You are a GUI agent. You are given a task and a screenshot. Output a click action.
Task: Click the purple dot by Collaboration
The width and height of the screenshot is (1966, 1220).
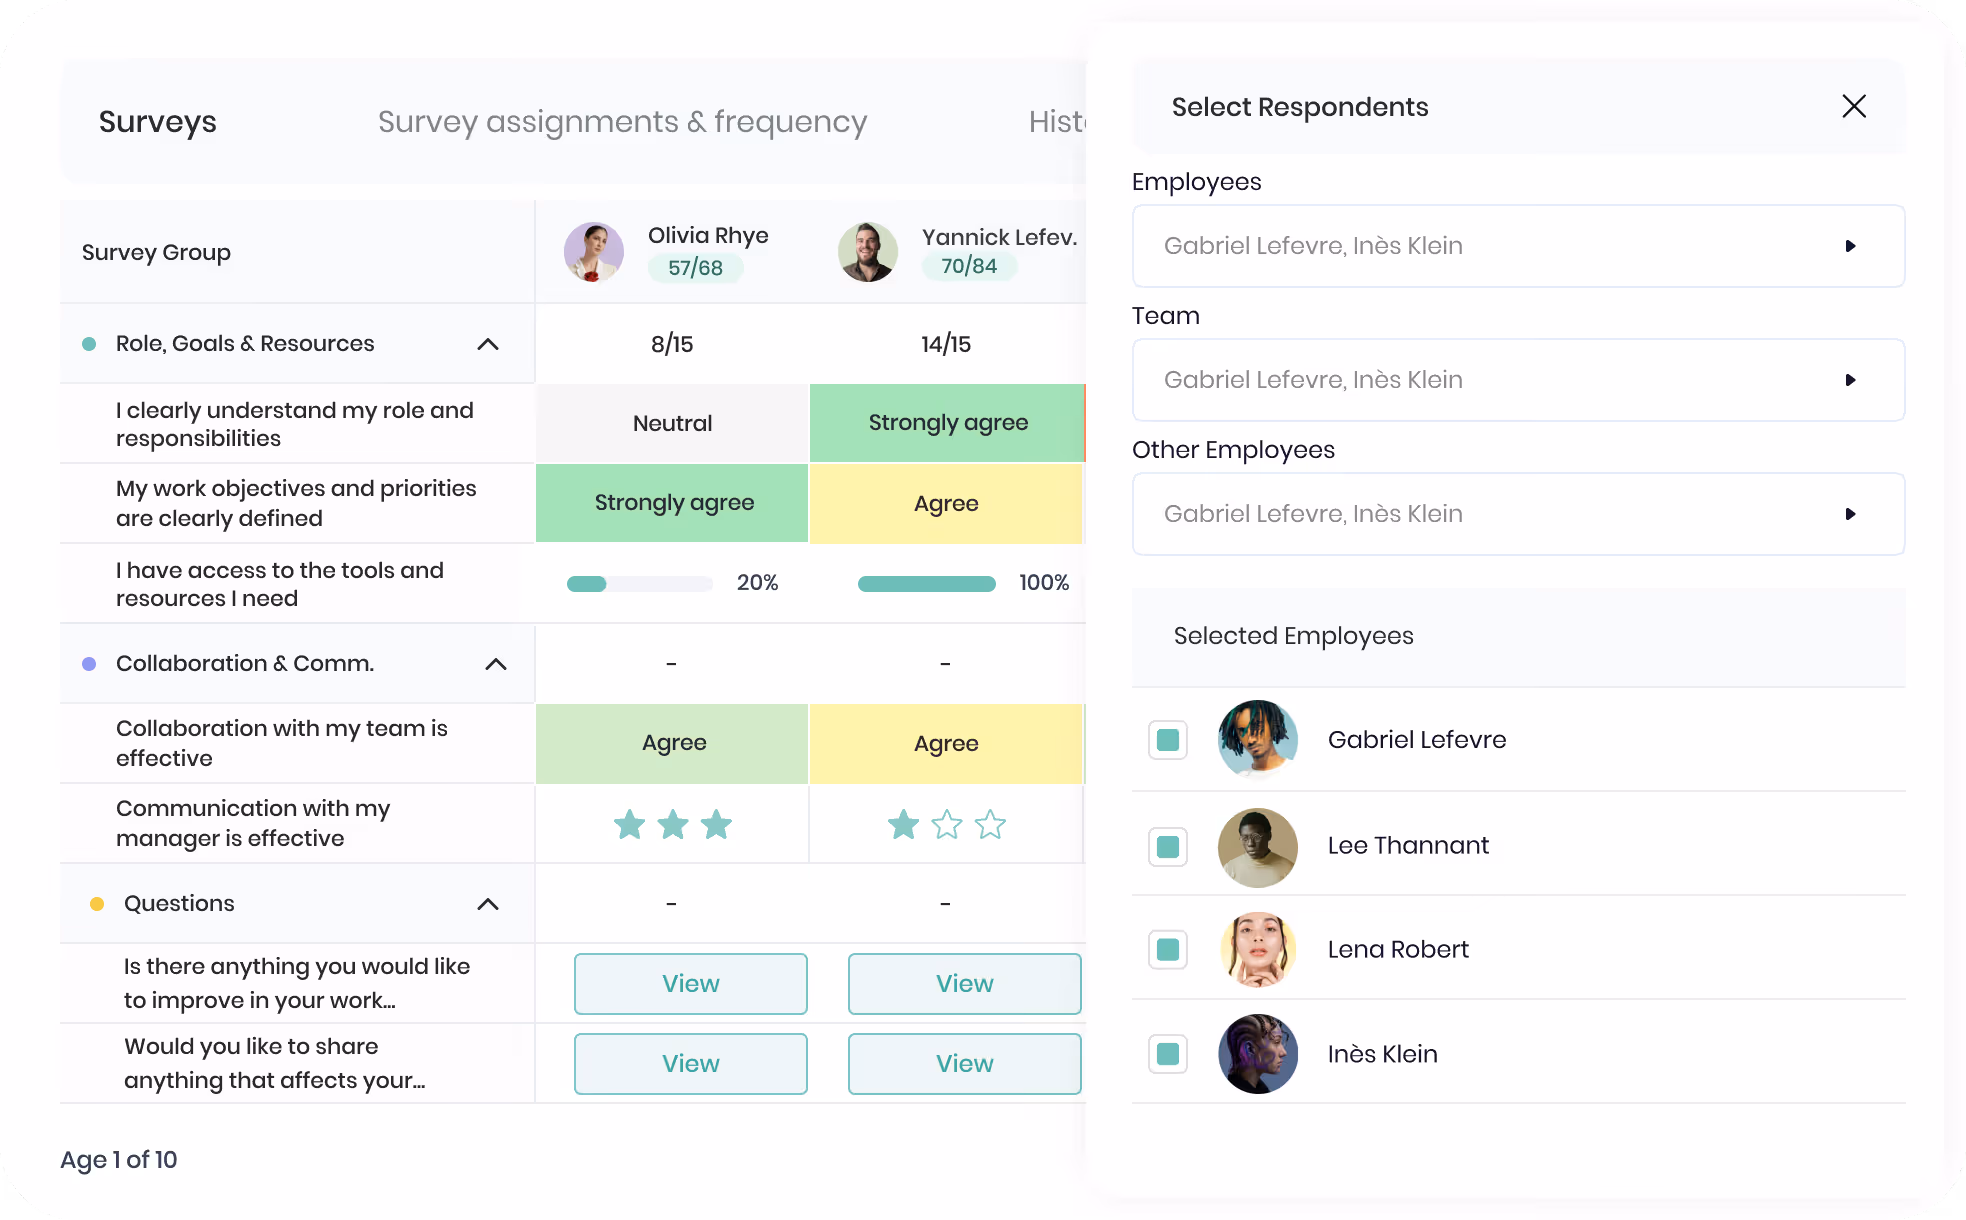pos(89,664)
